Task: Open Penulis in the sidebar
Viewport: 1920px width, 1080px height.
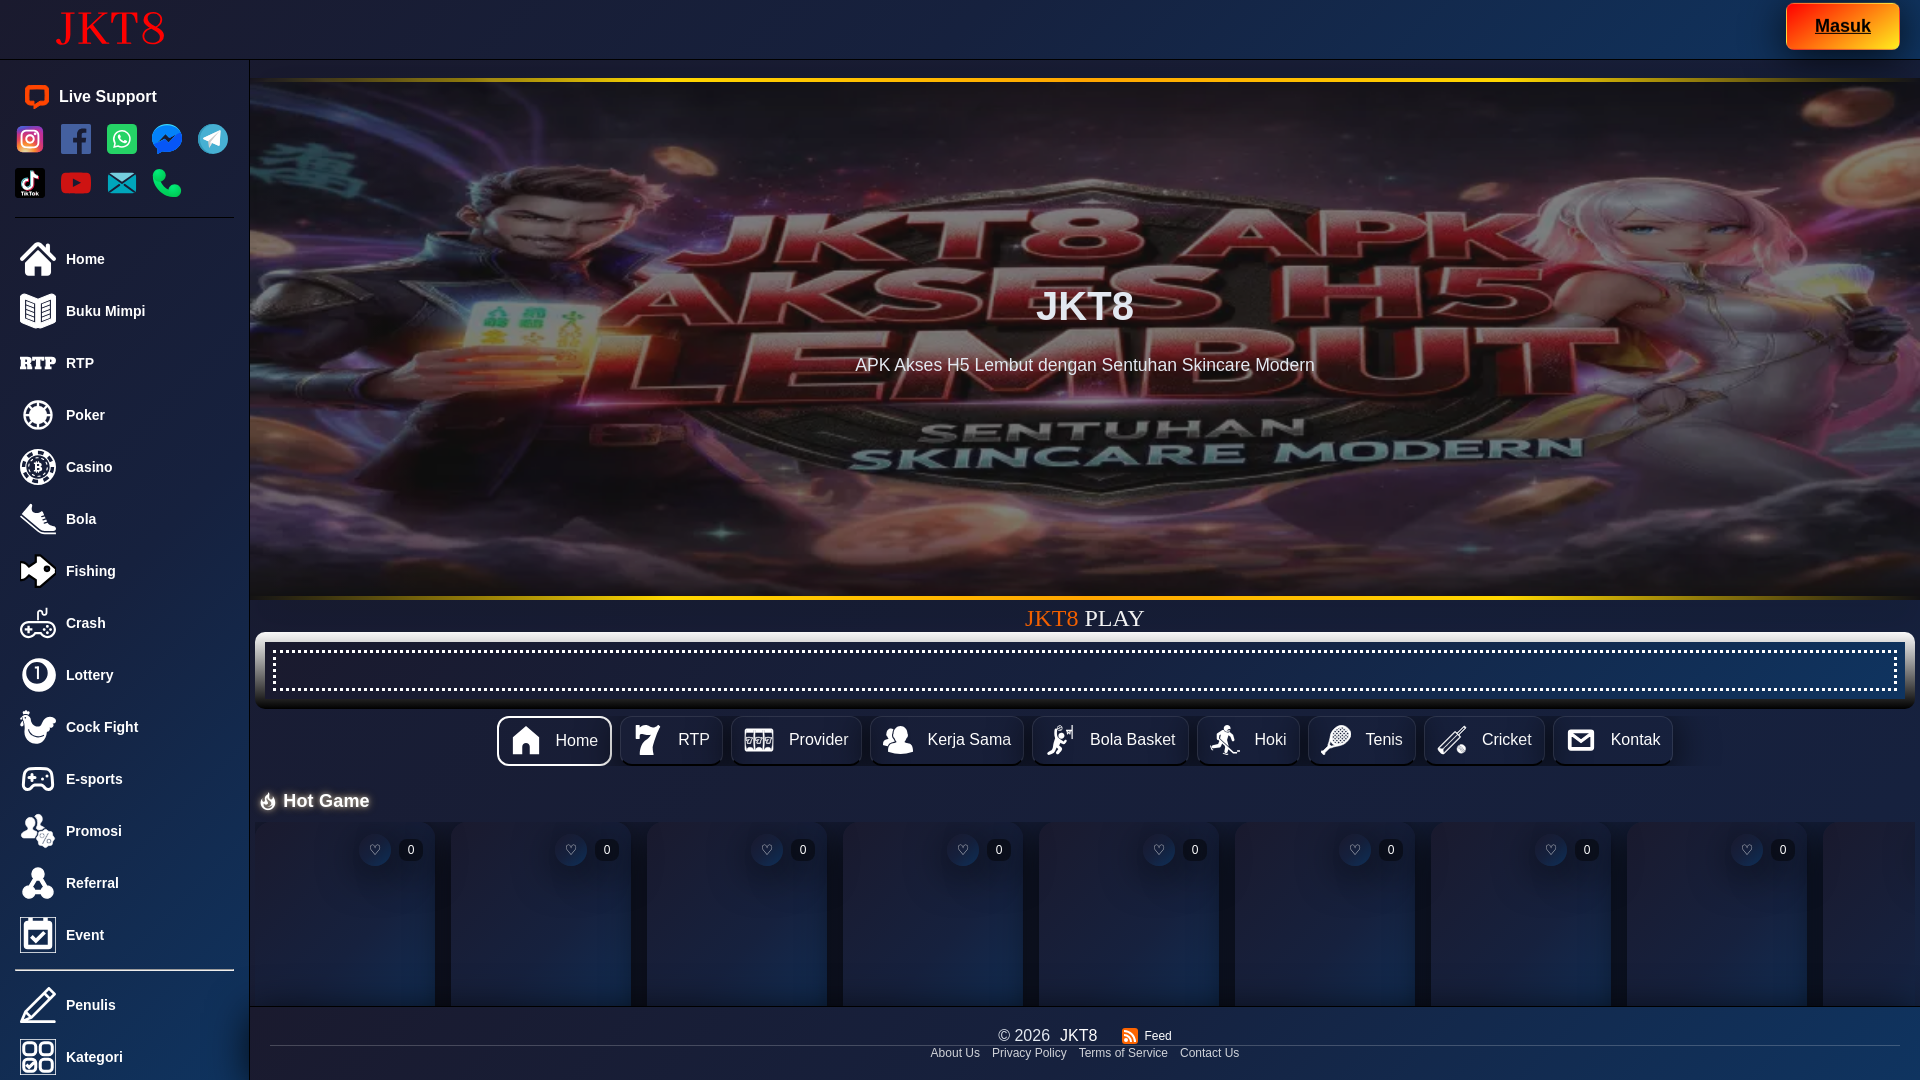Action: pos(124,1005)
